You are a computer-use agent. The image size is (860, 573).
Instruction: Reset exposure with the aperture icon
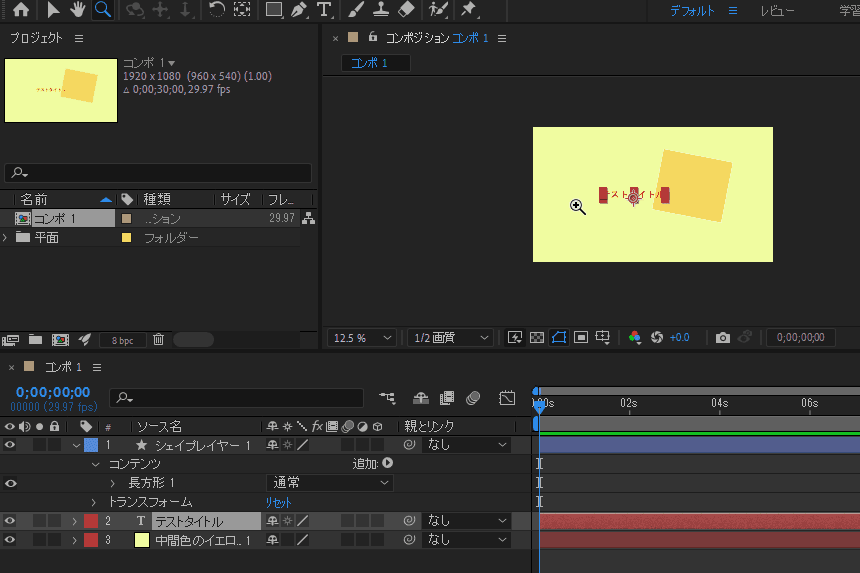[x=657, y=337]
